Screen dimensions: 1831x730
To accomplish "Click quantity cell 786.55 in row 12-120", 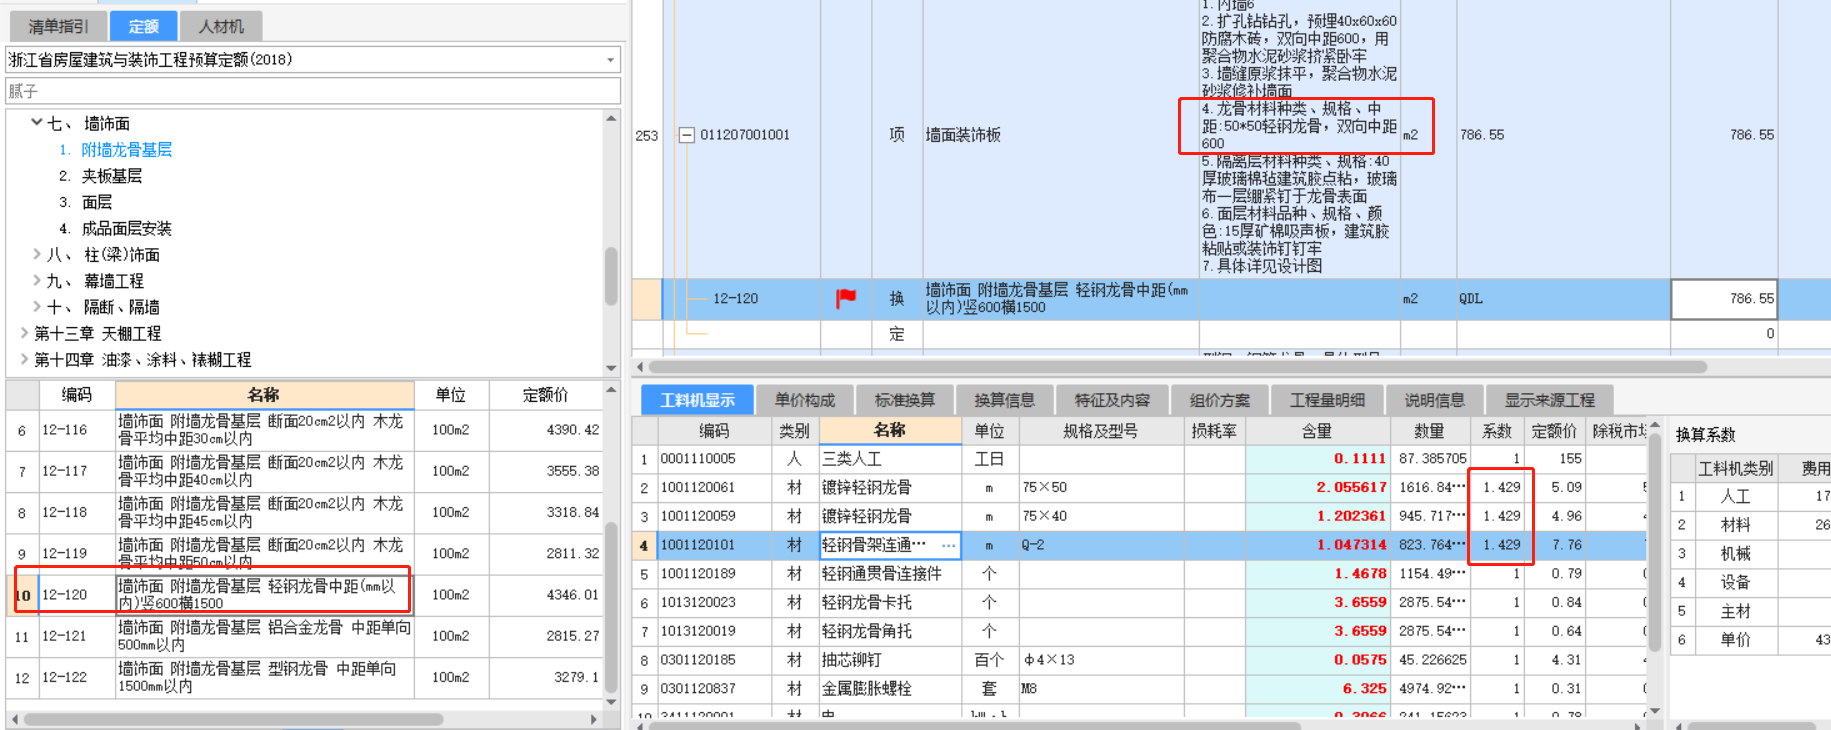I will pyautogui.click(x=1724, y=299).
